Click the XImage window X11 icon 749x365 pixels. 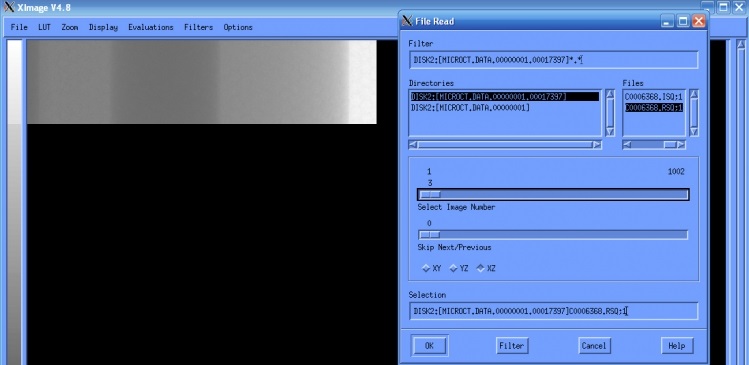pos(9,7)
